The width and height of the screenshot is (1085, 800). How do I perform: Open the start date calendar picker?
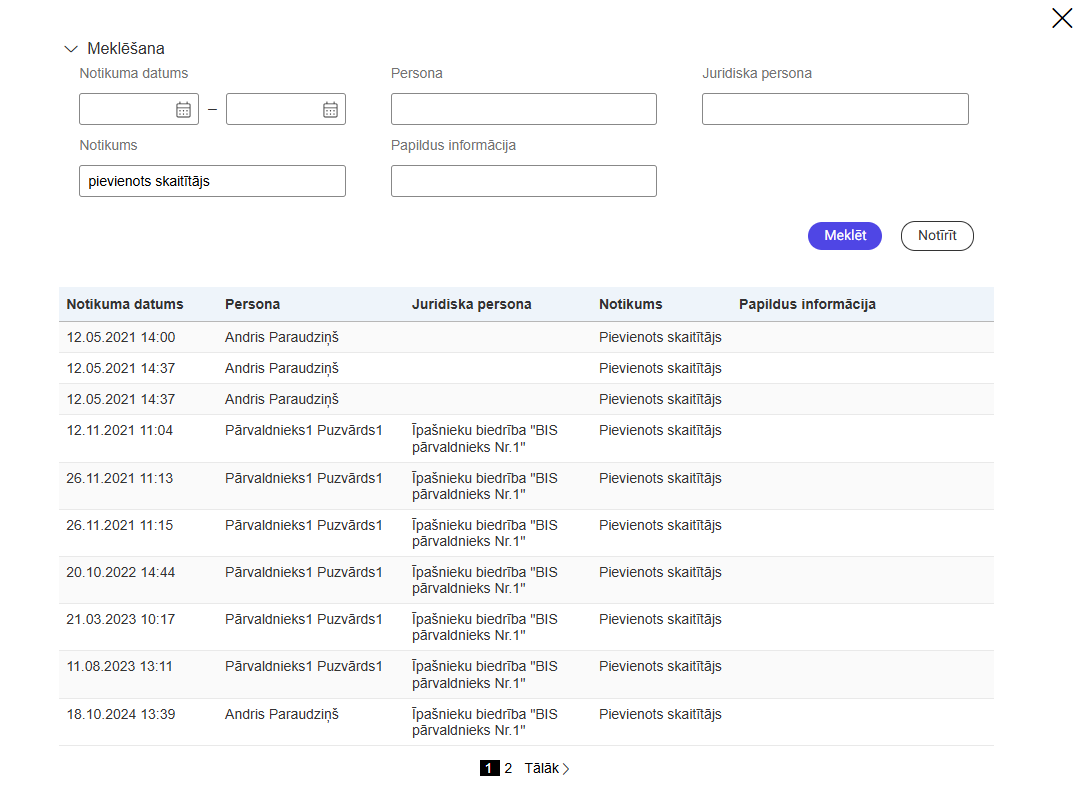click(183, 110)
